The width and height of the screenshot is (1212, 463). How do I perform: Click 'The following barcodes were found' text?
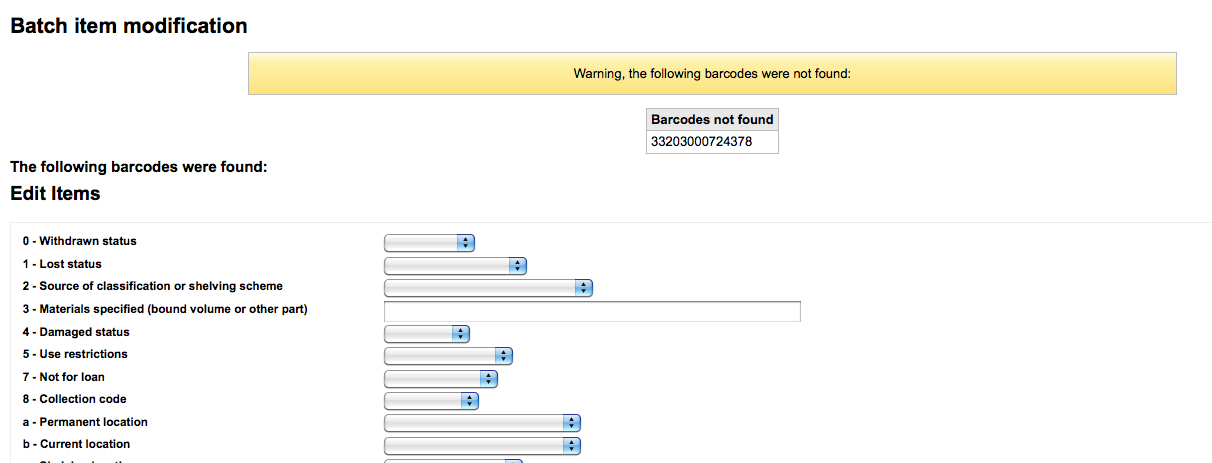[139, 167]
